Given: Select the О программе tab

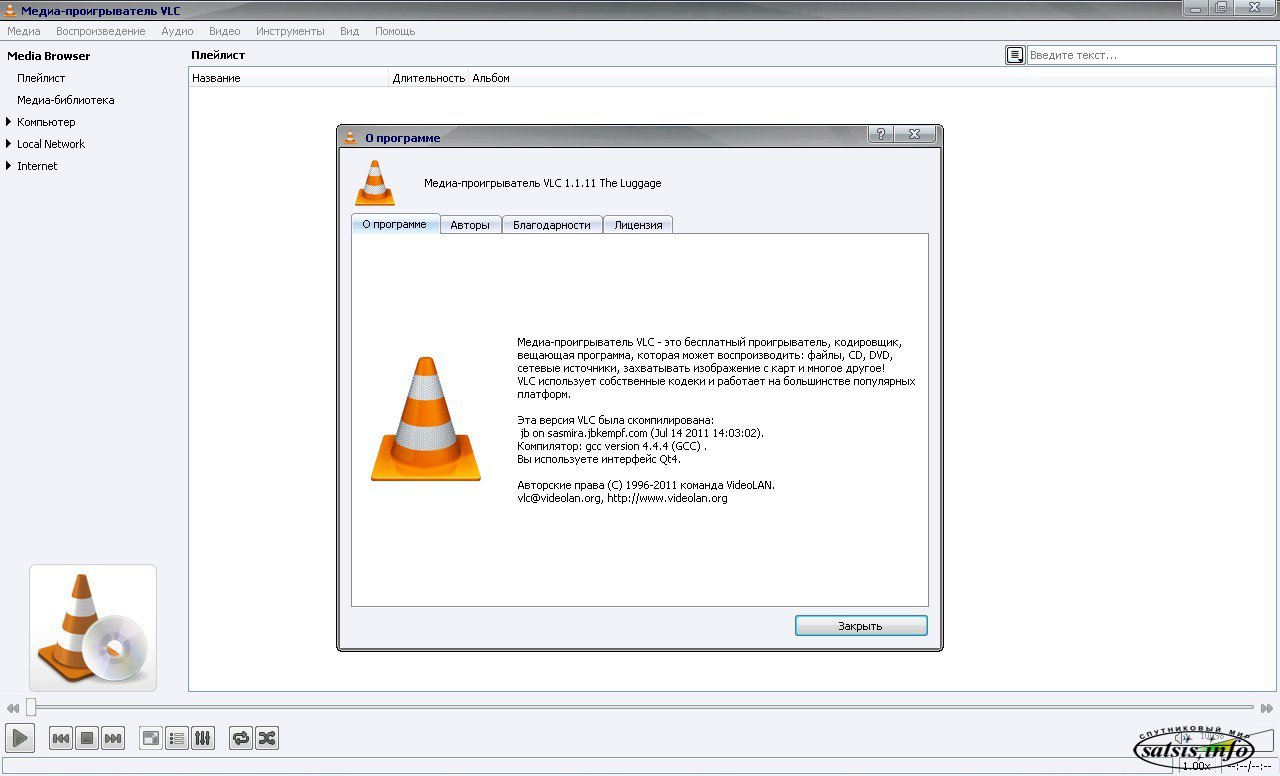Looking at the screenshot, I should pos(395,224).
